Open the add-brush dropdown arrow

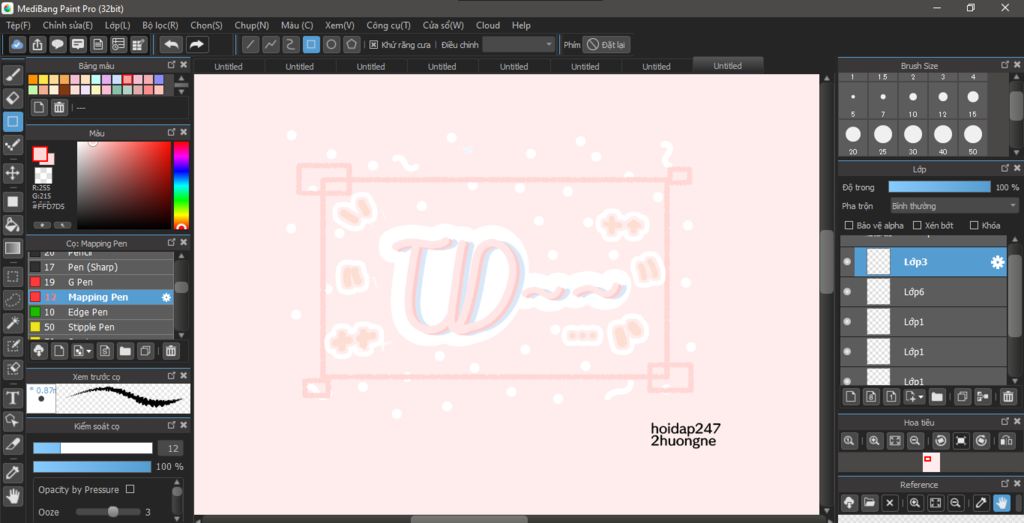(x=89, y=351)
